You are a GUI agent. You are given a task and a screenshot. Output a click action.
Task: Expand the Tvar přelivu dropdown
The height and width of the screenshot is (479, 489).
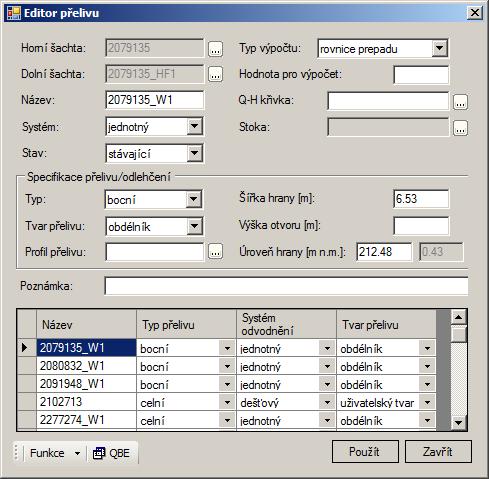pyautogui.click(x=194, y=226)
